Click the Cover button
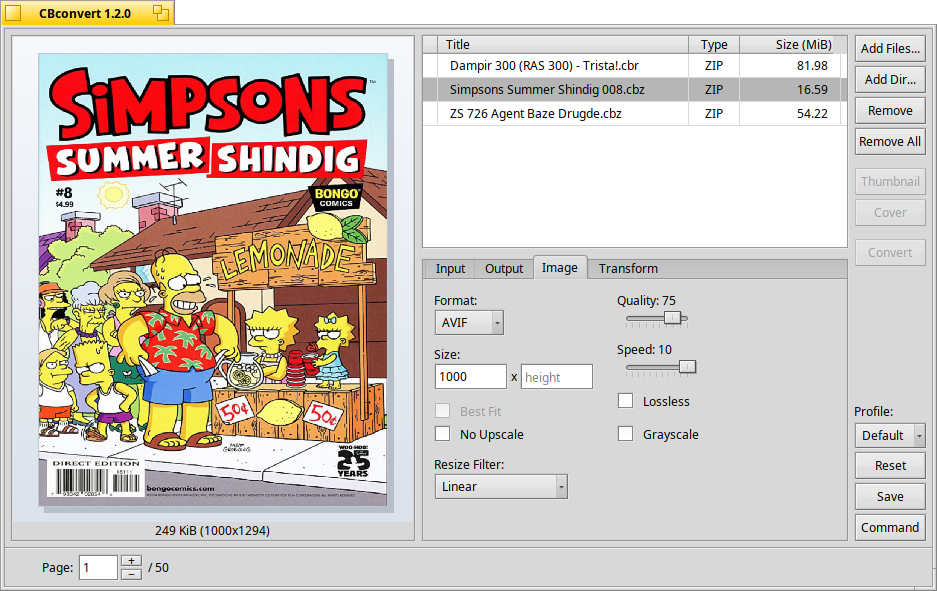This screenshot has height=591, width=937. pyautogui.click(x=890, y=213)
